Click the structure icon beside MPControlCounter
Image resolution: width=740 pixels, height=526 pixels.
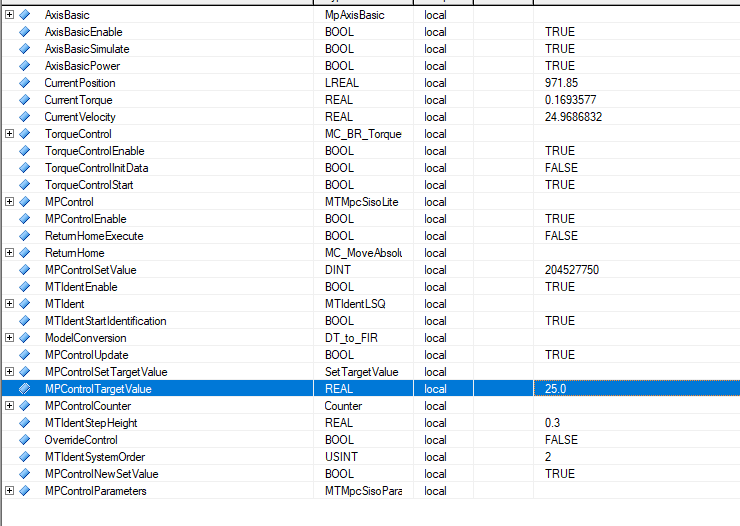point(25,405)
